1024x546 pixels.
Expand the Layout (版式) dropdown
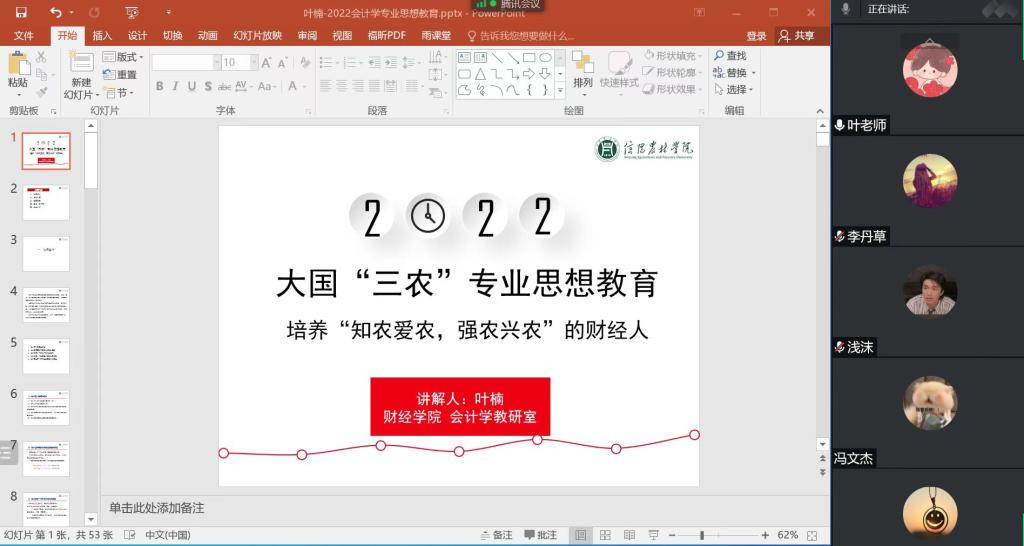[141, 57]
